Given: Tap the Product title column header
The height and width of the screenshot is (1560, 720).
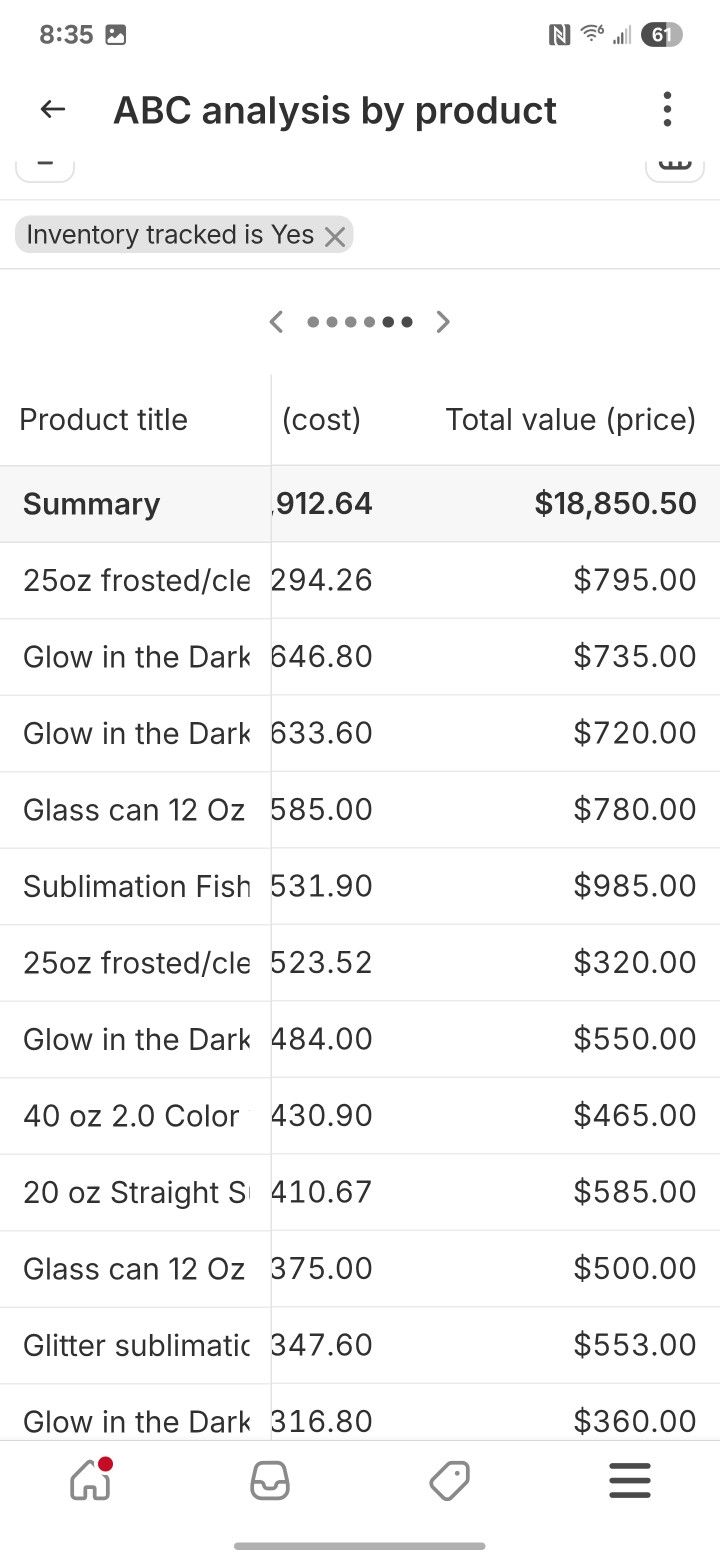Looking at the screenshot, I should pos(104,420).
